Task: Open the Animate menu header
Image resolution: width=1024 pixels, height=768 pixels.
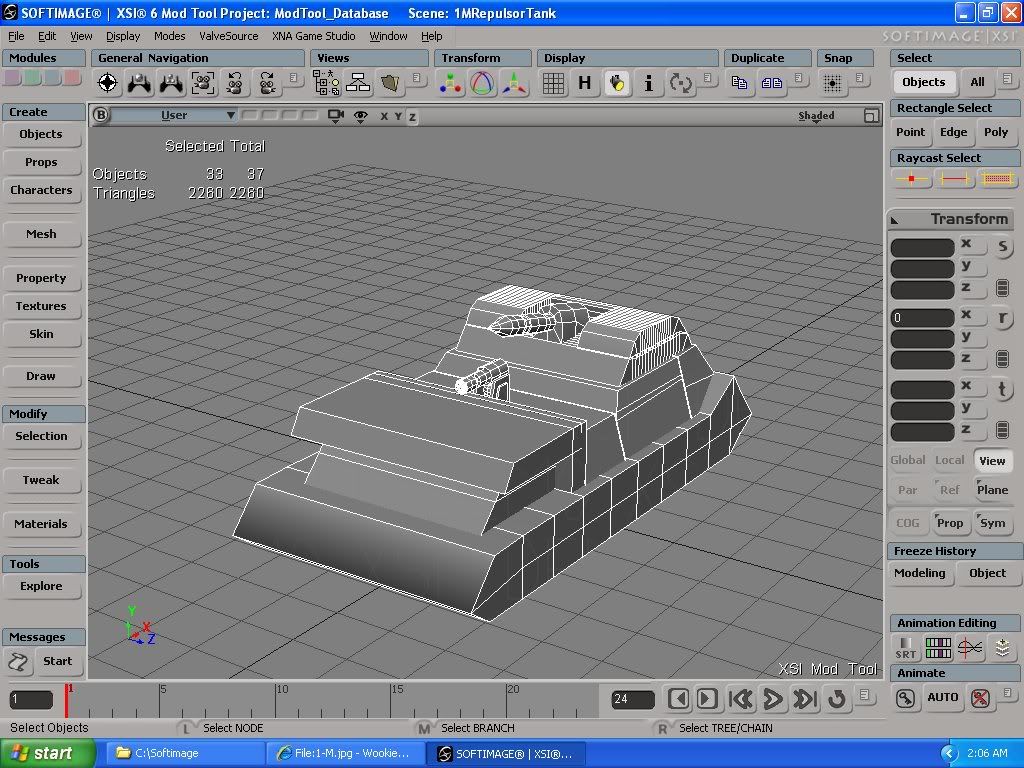Action: (x=954, y=673)
